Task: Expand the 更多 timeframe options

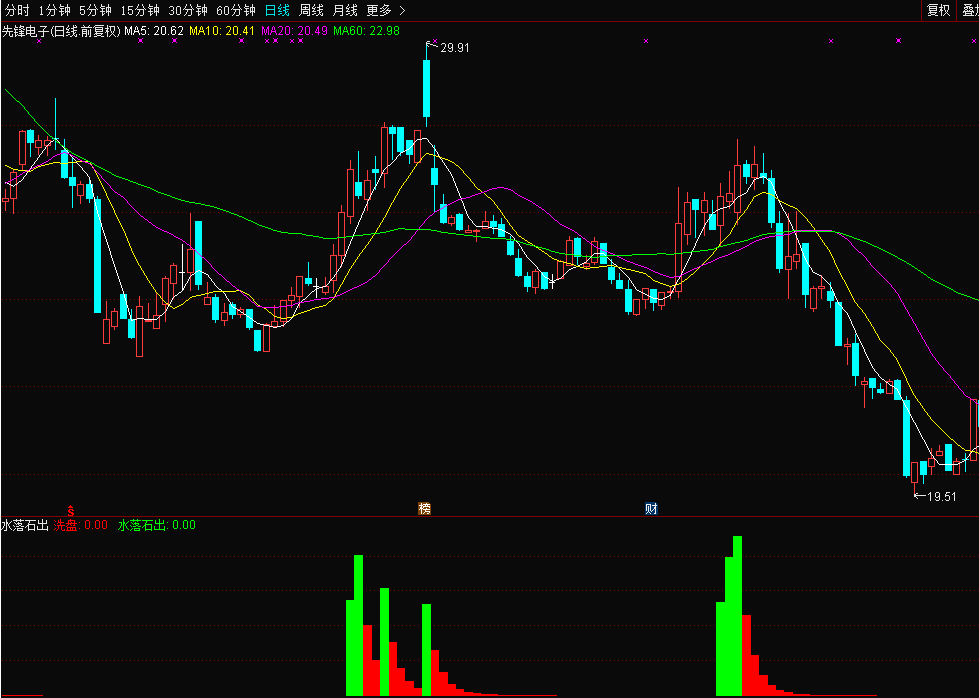Action: click(386, 11)
